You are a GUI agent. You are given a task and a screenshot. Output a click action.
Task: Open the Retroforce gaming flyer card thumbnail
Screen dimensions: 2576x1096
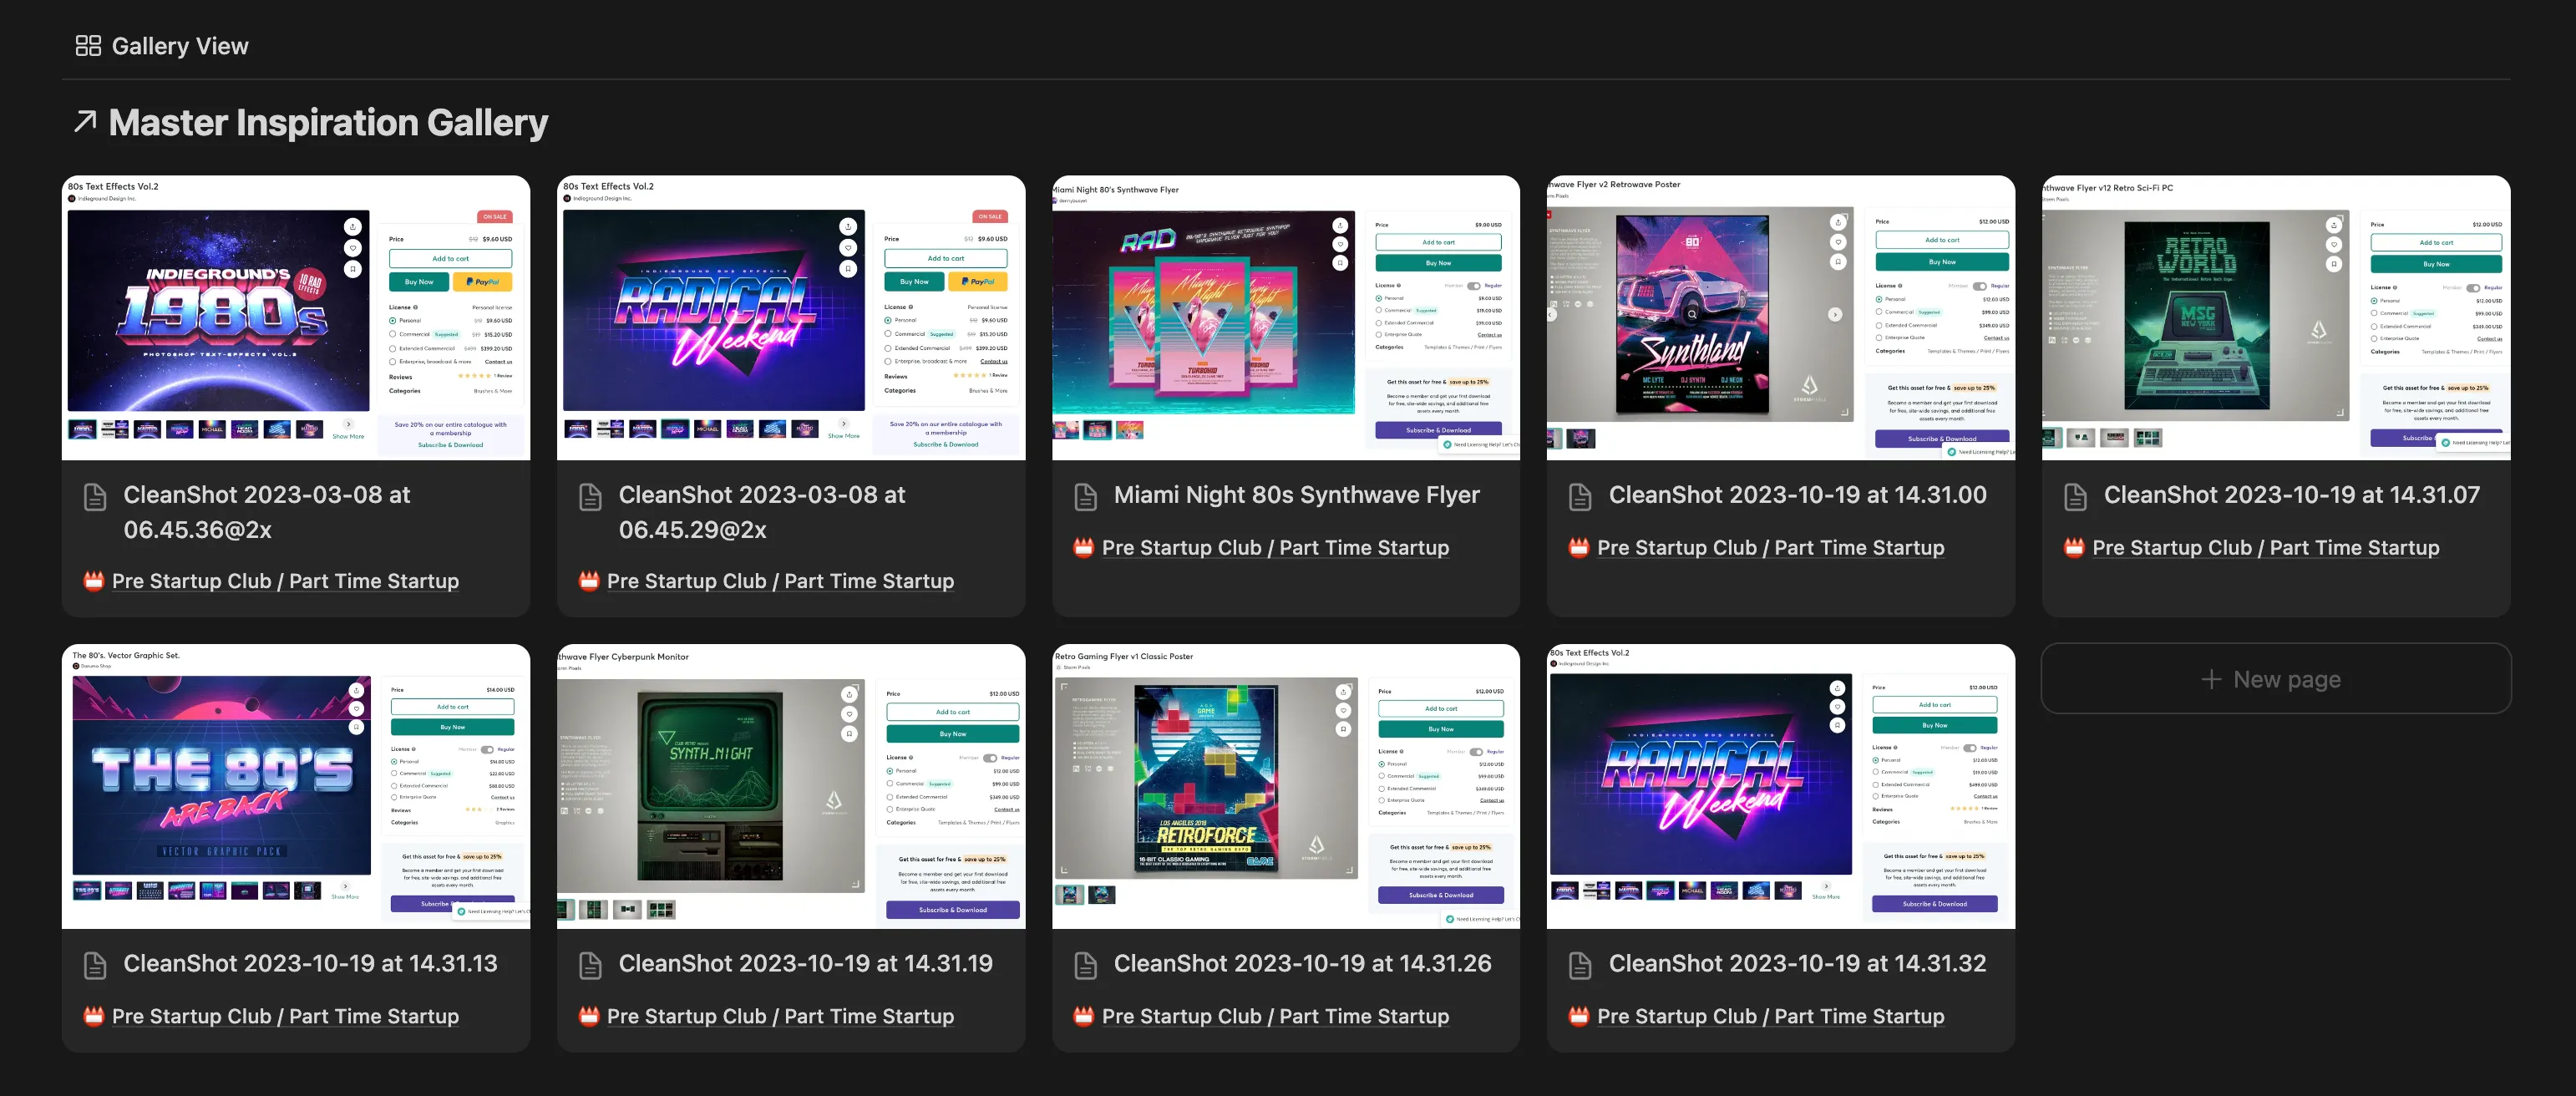(x=1286, y=786)
